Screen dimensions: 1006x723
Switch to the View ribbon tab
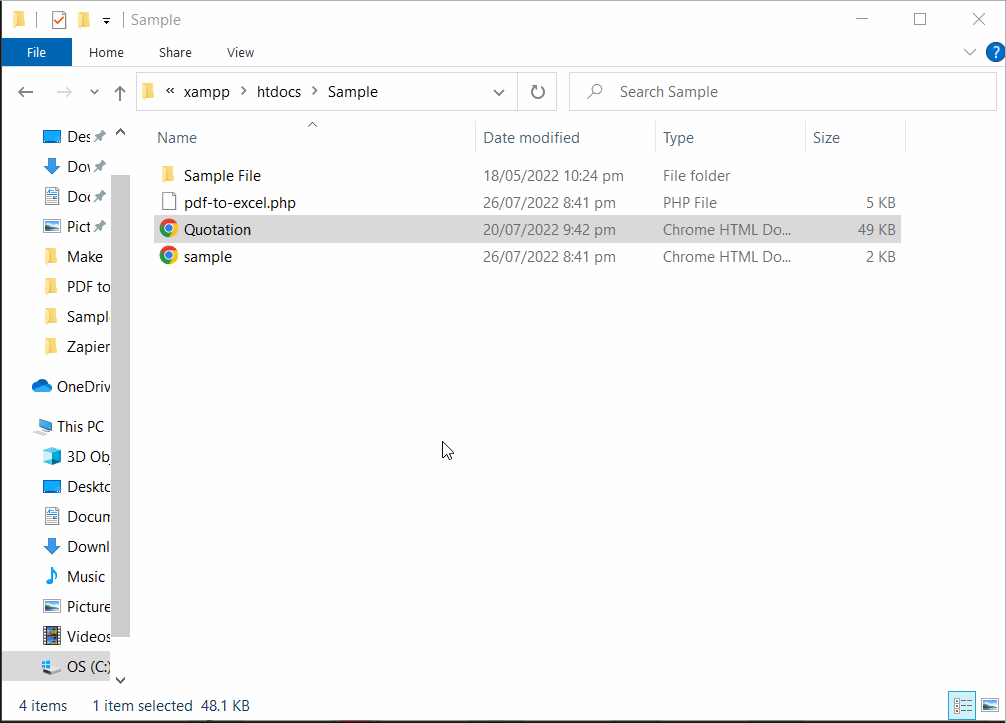coord(241,53)
